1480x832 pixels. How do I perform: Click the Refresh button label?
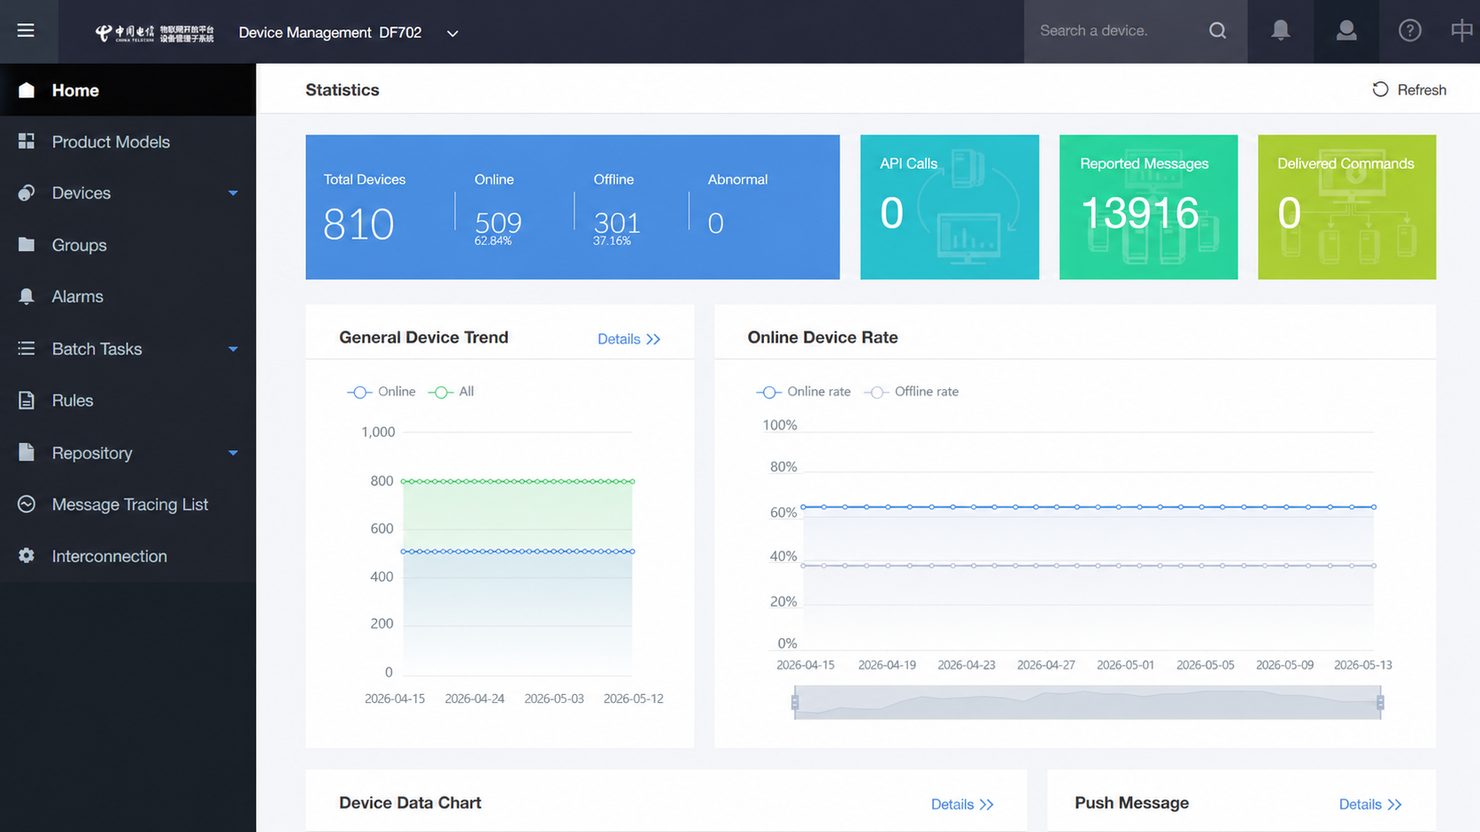point(1421,90)
